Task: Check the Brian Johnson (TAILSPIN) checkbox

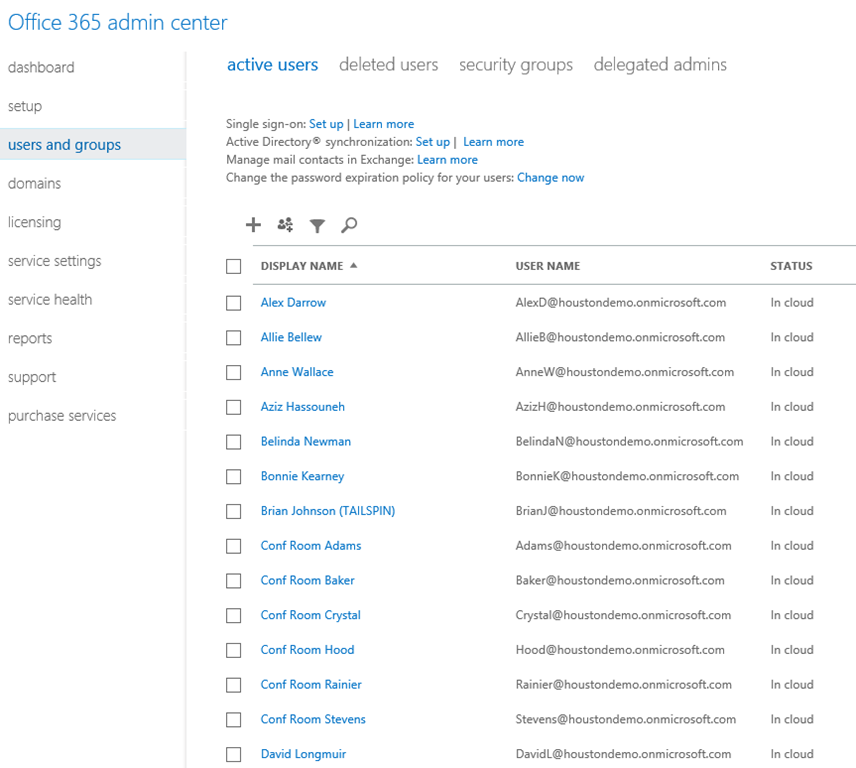Action: coord(234,511)
